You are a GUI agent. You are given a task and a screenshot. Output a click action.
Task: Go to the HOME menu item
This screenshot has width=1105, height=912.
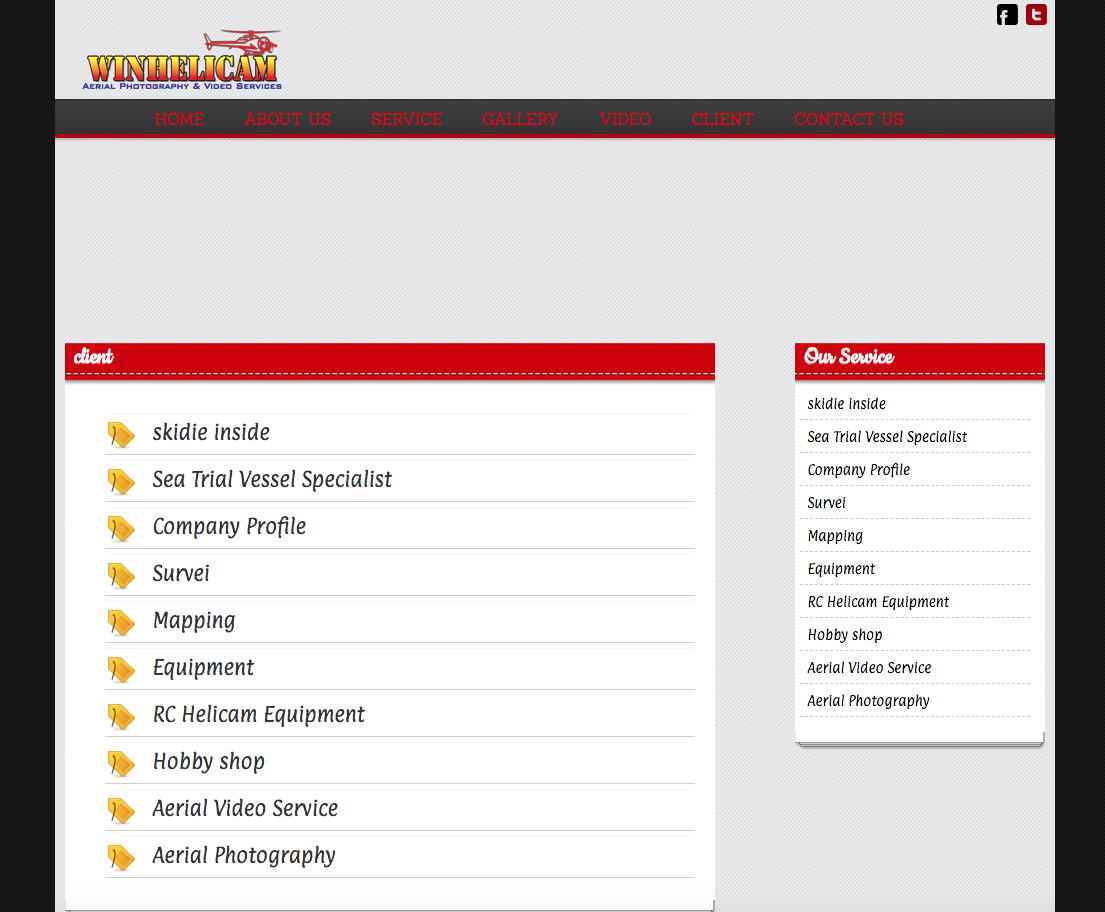[x=179, y=119]
